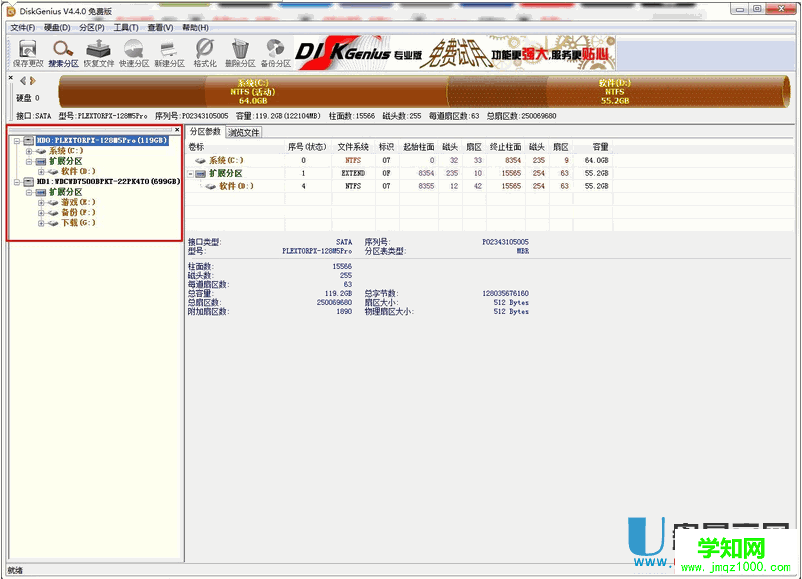Viewport: 802px width, 579px height.
Task: Expand the 软件(D:) tree node
Action: 41,171
